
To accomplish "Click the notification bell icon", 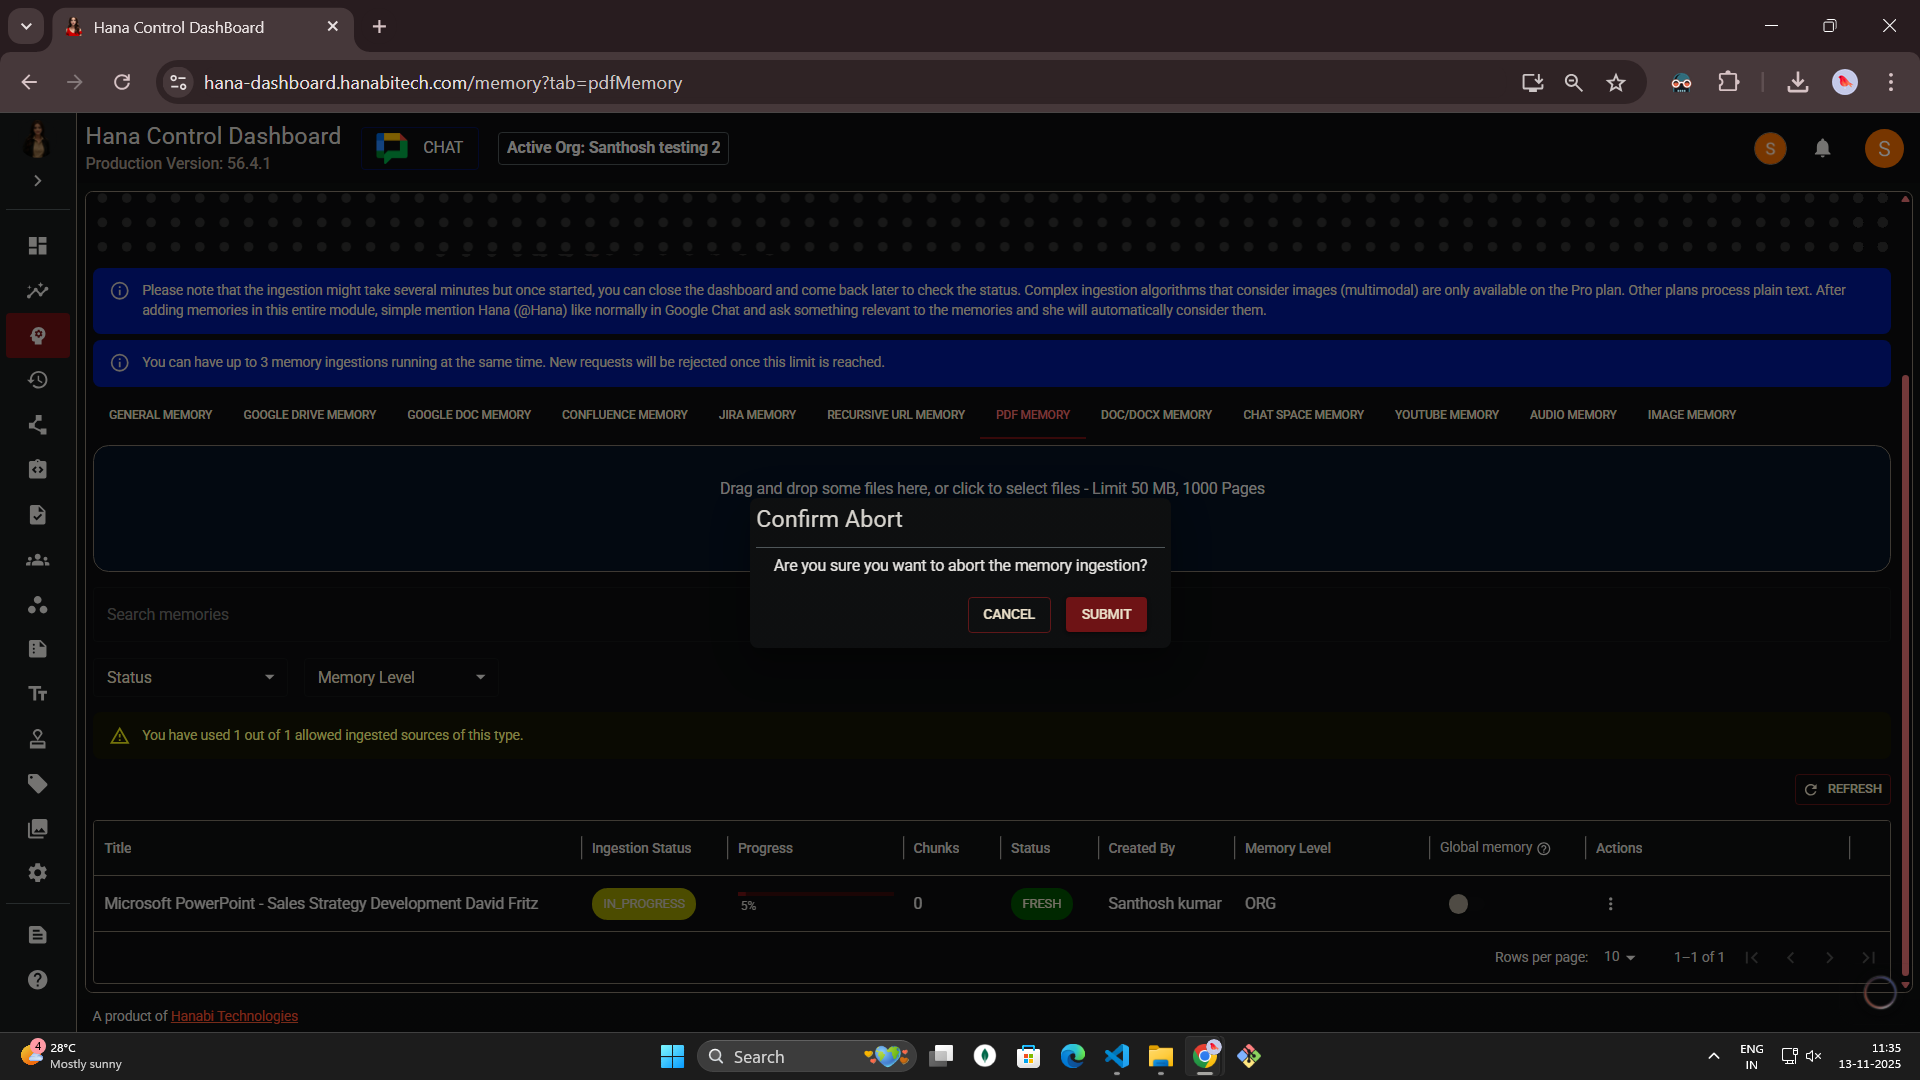I will [x=1822, y=148].
